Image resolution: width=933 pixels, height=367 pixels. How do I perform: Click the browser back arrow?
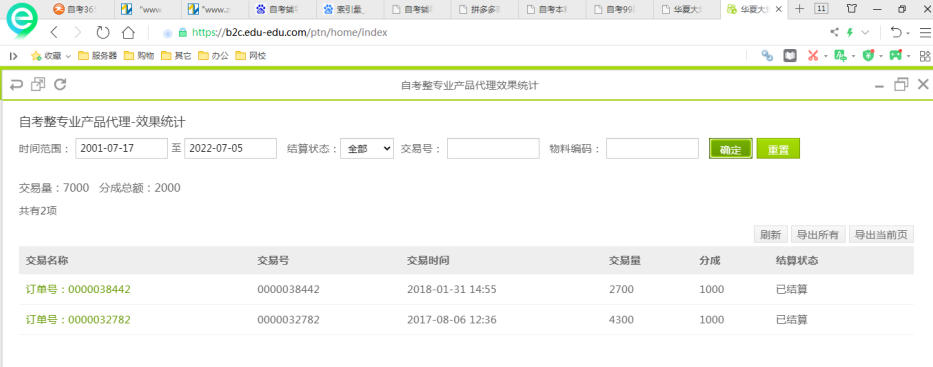(x=54, y=32)
